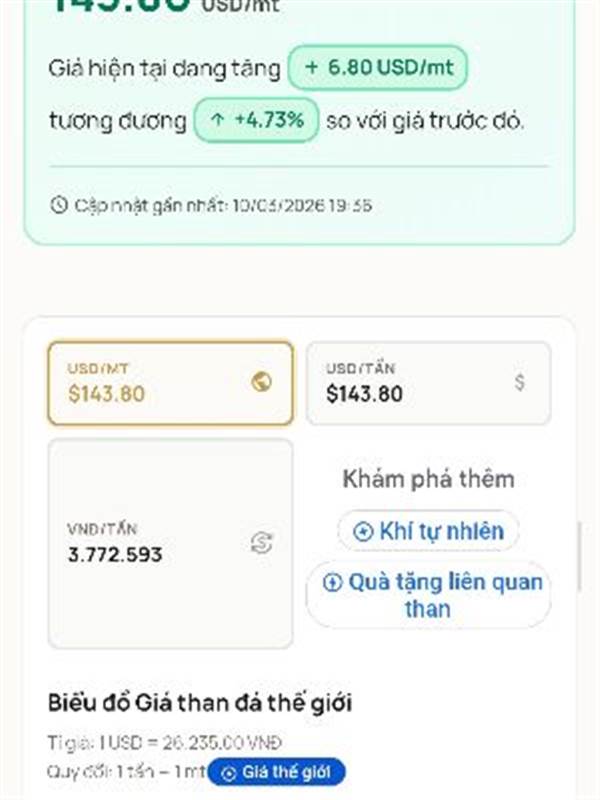Click the Biểu đồ Giá than đá thế giới heading

point(199,703)
